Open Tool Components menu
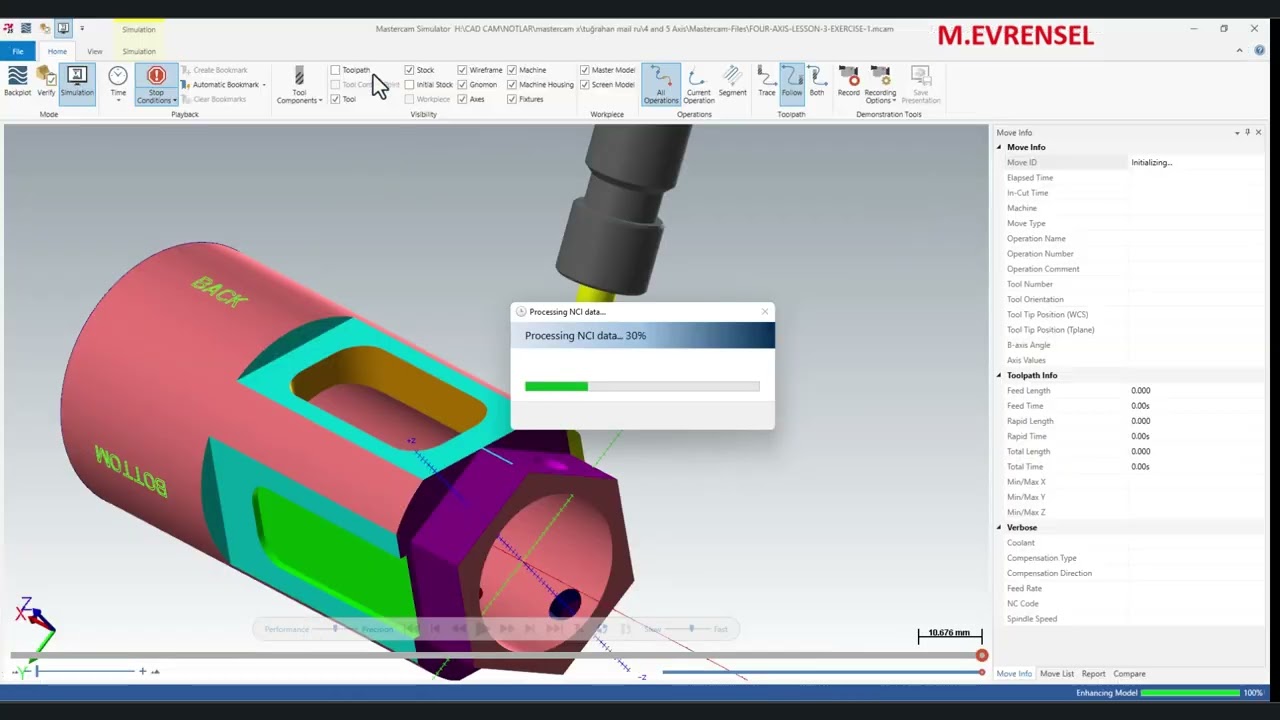 pos(299,85)
